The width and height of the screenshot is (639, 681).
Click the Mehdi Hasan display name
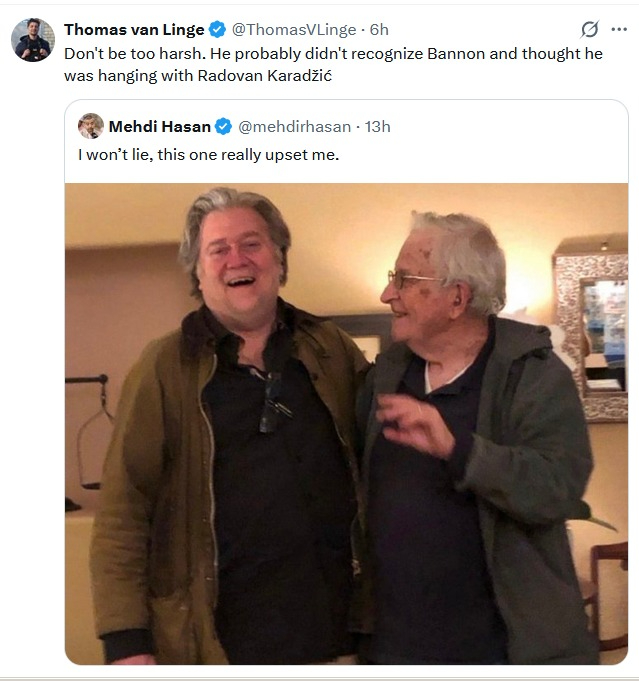coord(159,127)
